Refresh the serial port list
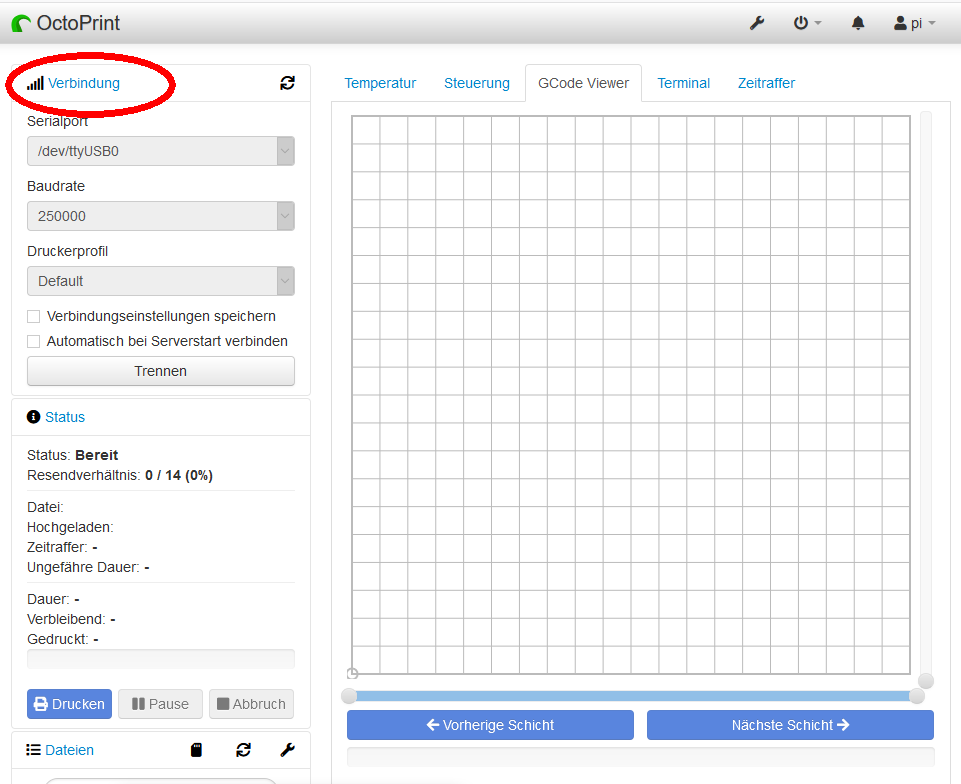This screenshot has width=961, height=784. [x=287, y=84]
